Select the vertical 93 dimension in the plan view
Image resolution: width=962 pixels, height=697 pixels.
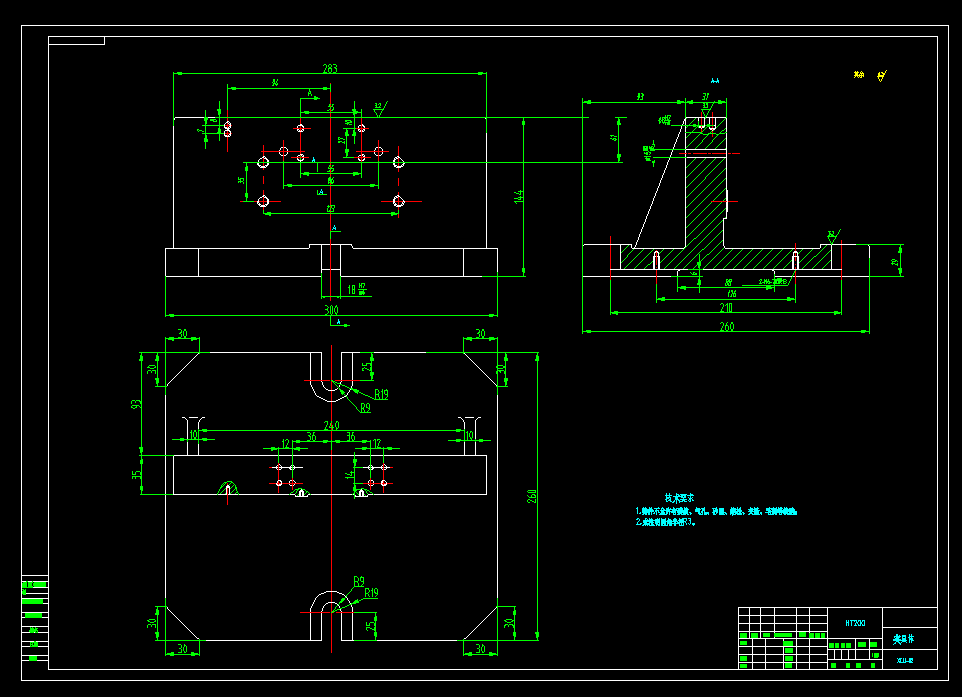(136, 404)
